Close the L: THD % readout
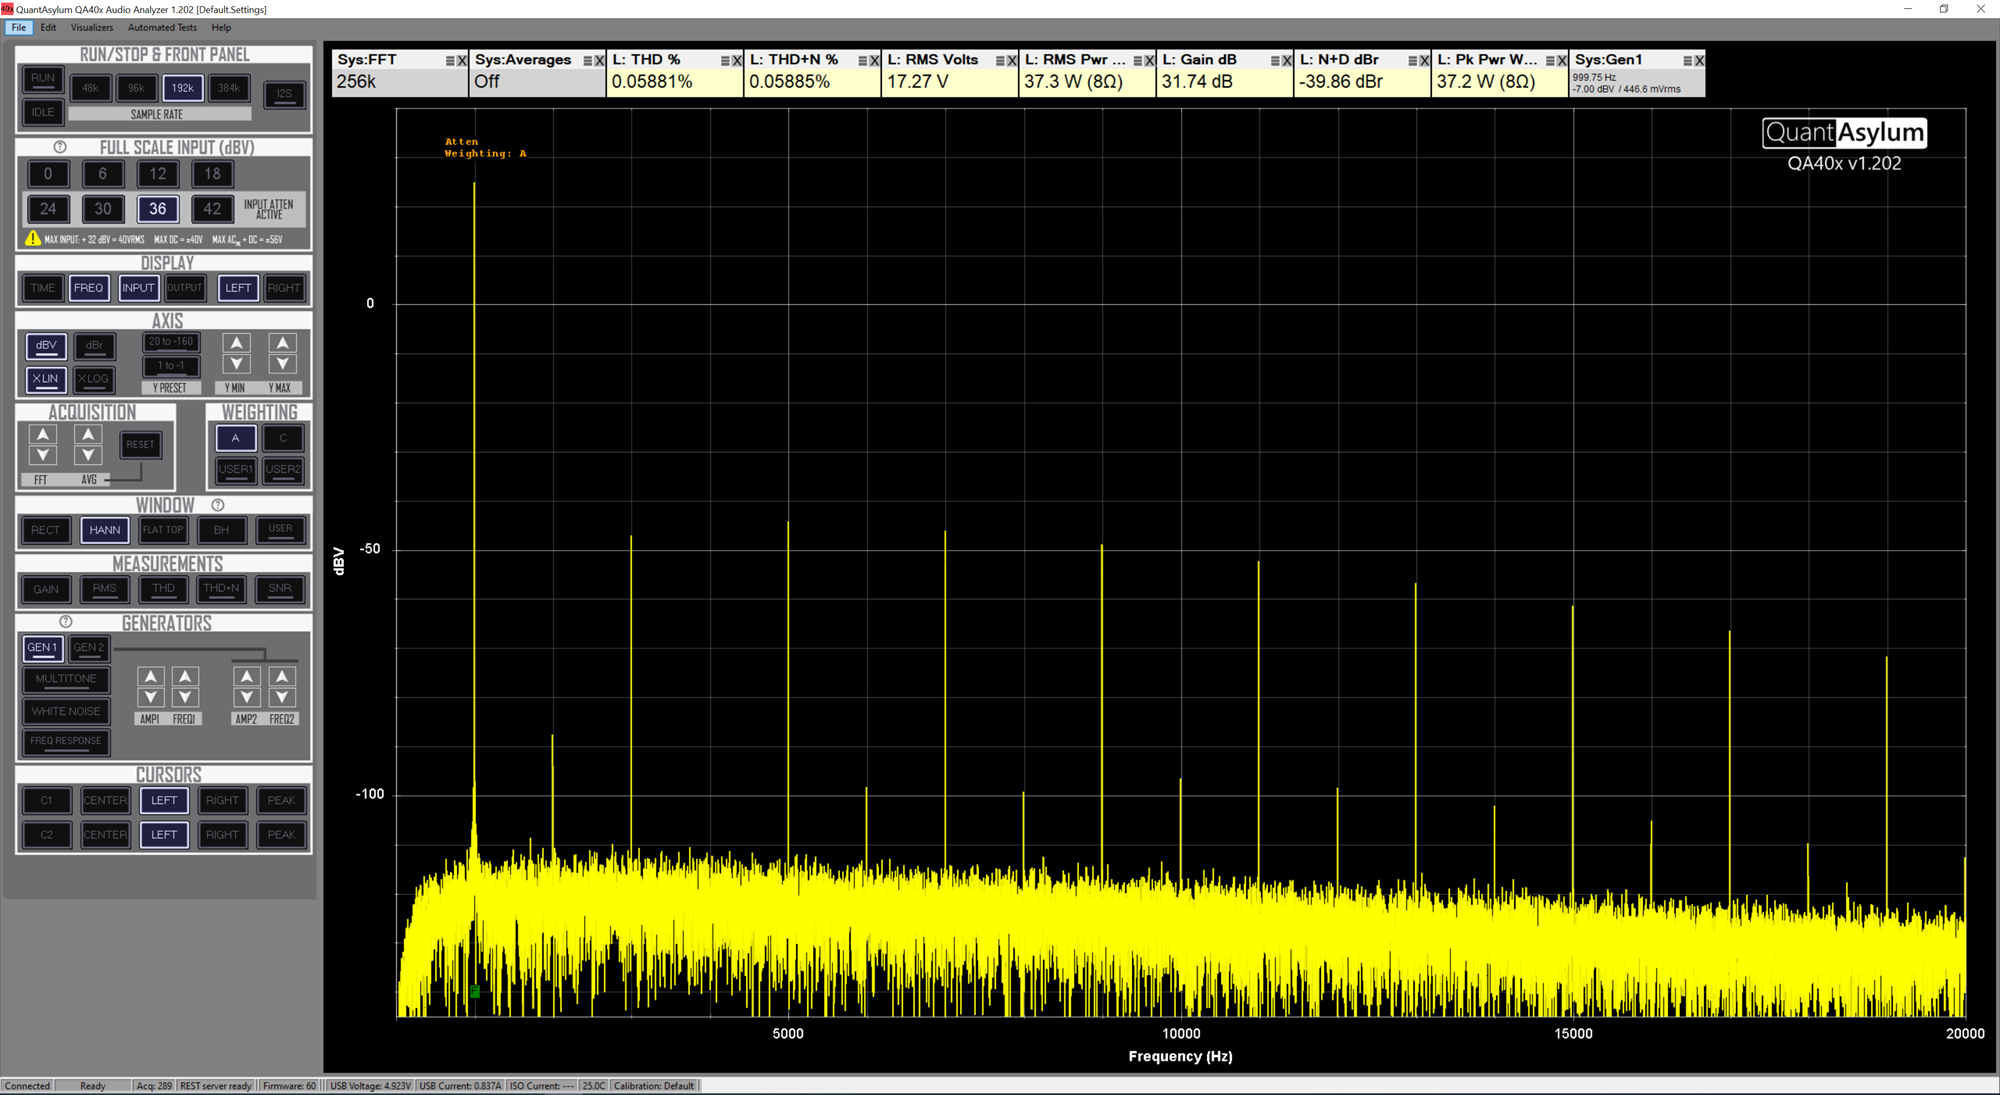 737,61
